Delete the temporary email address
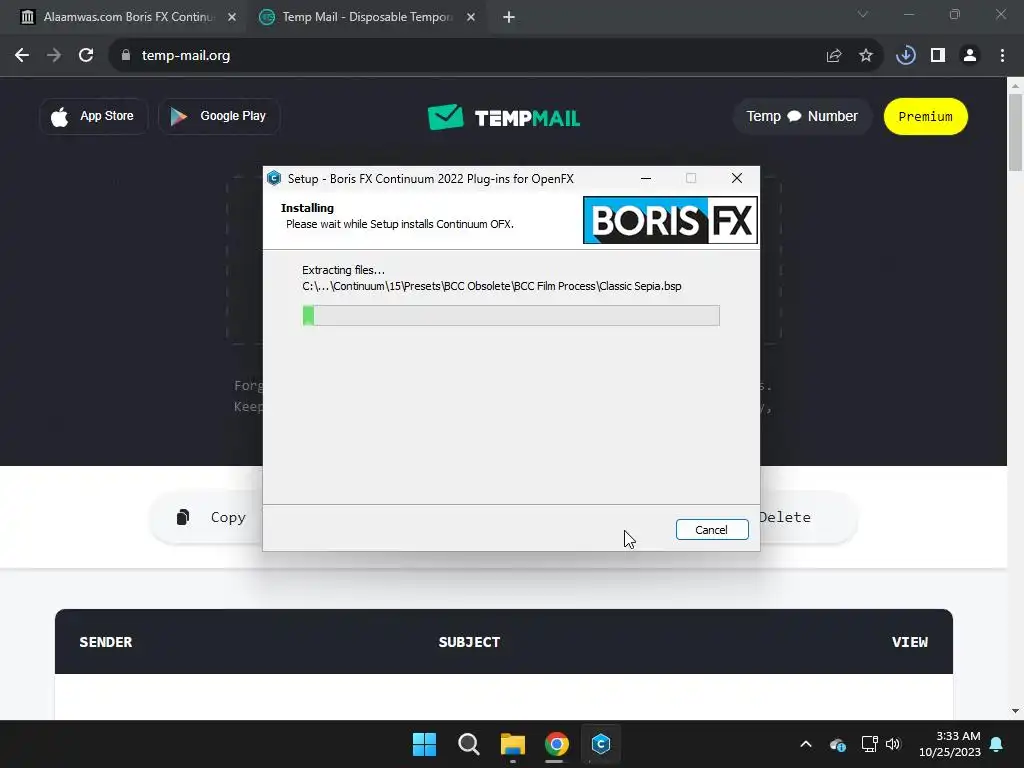 click(807, 517)
